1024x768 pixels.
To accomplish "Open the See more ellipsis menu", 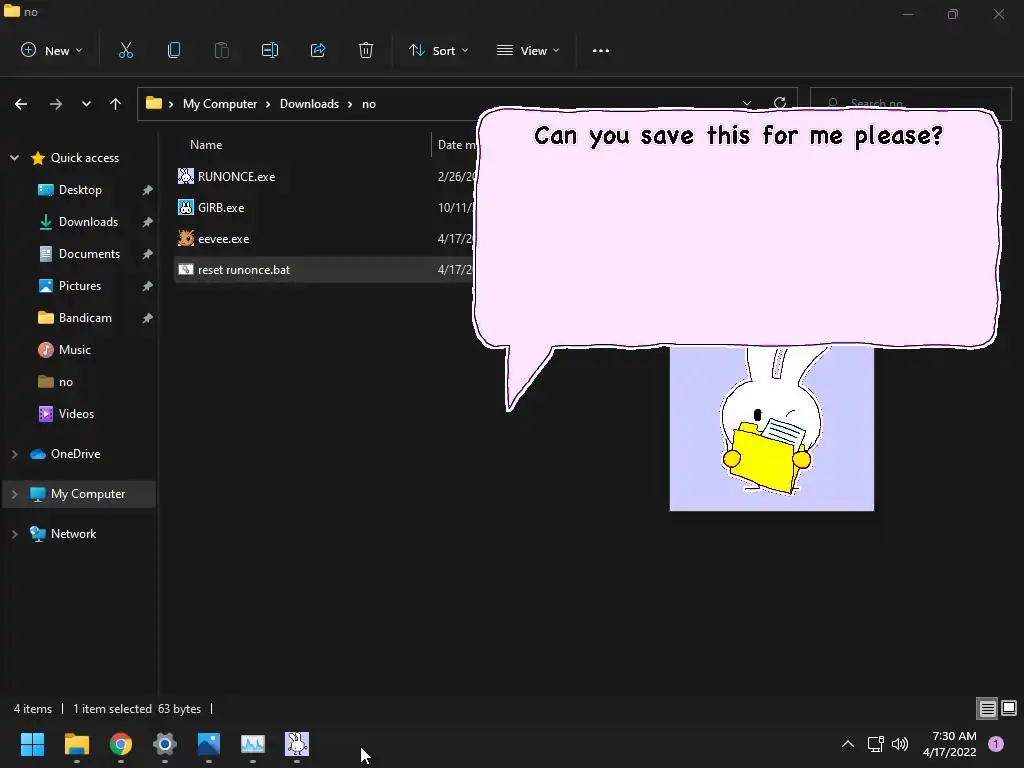I will (x=601, y=50).
